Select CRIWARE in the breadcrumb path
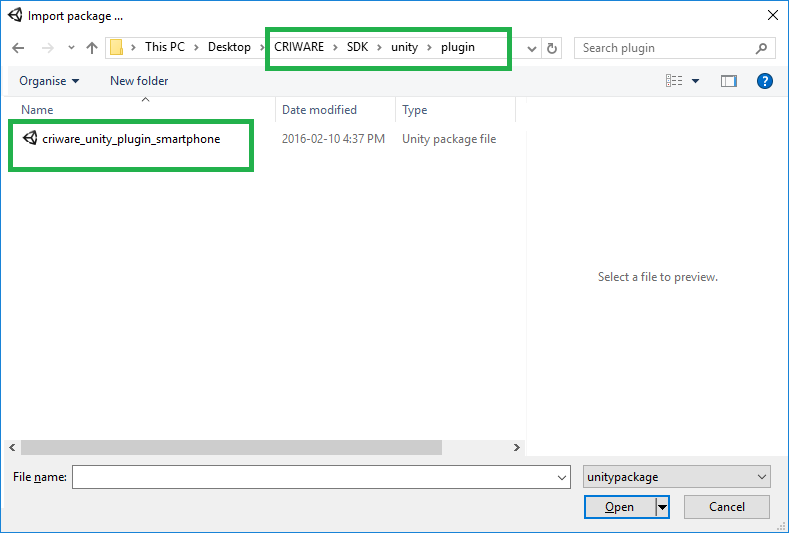This screenshot has width=789, height=533. point(299,47)
